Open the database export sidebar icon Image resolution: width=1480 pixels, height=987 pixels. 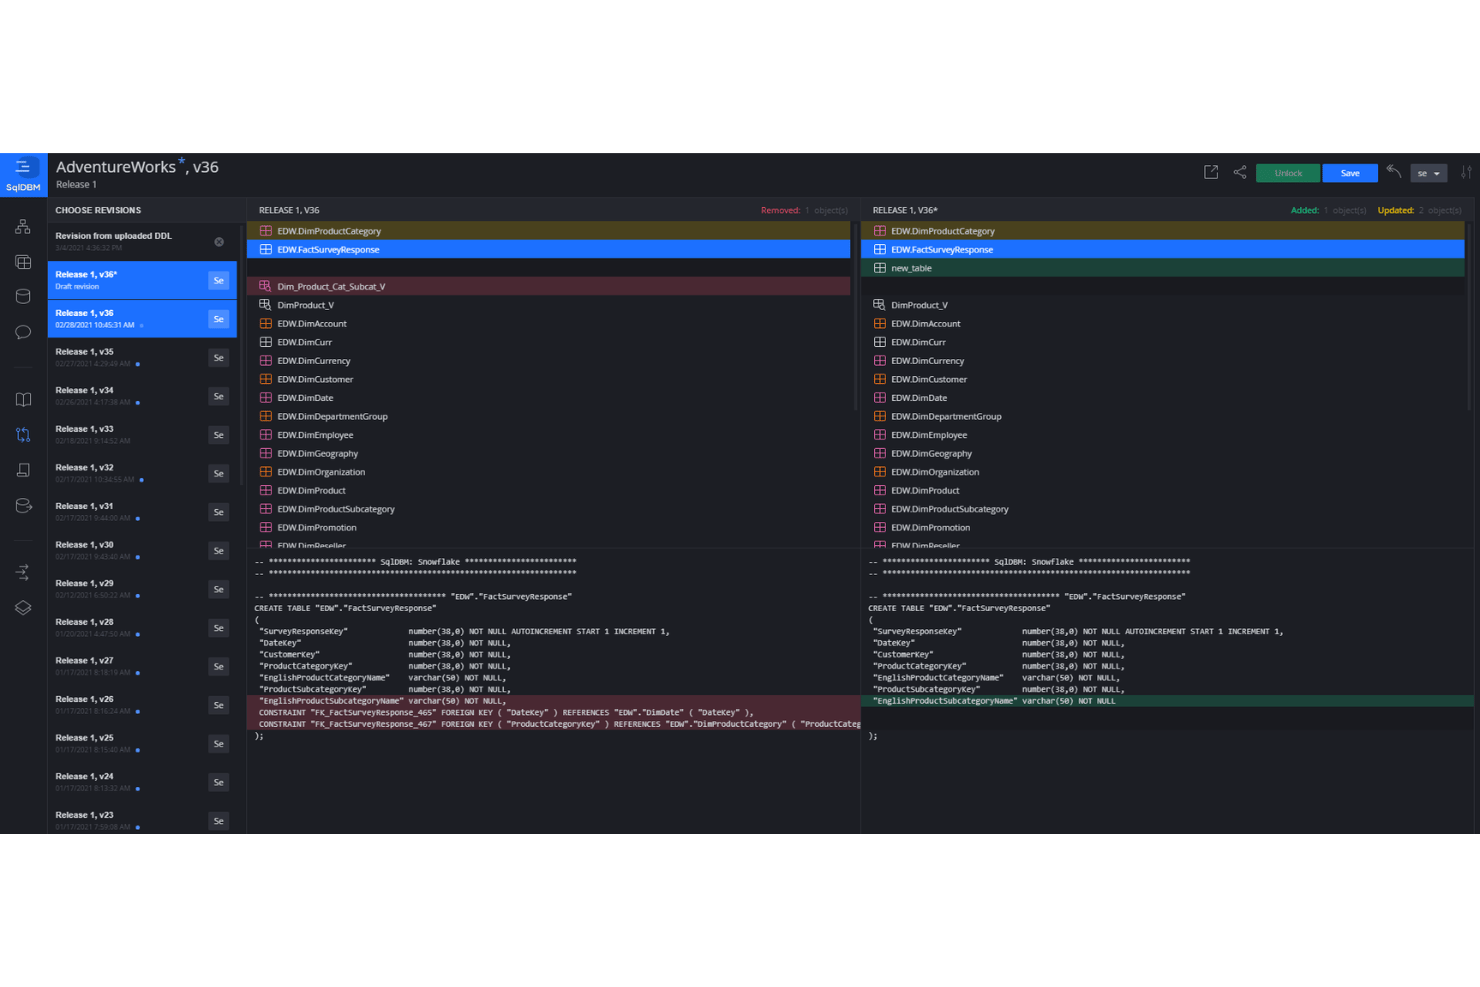23,505
